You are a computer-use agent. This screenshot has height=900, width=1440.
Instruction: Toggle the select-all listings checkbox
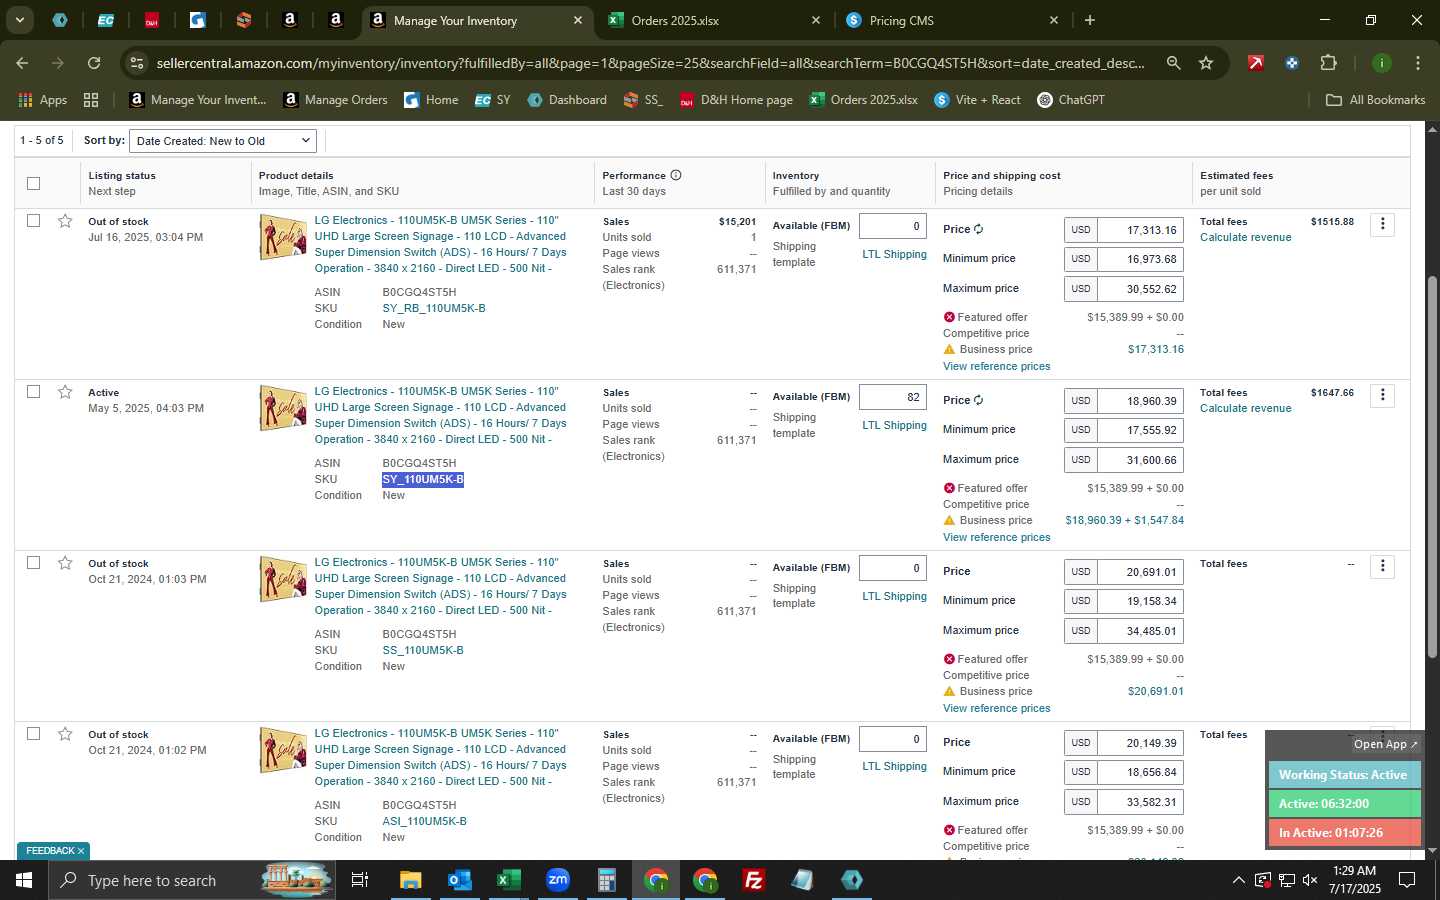33,183
